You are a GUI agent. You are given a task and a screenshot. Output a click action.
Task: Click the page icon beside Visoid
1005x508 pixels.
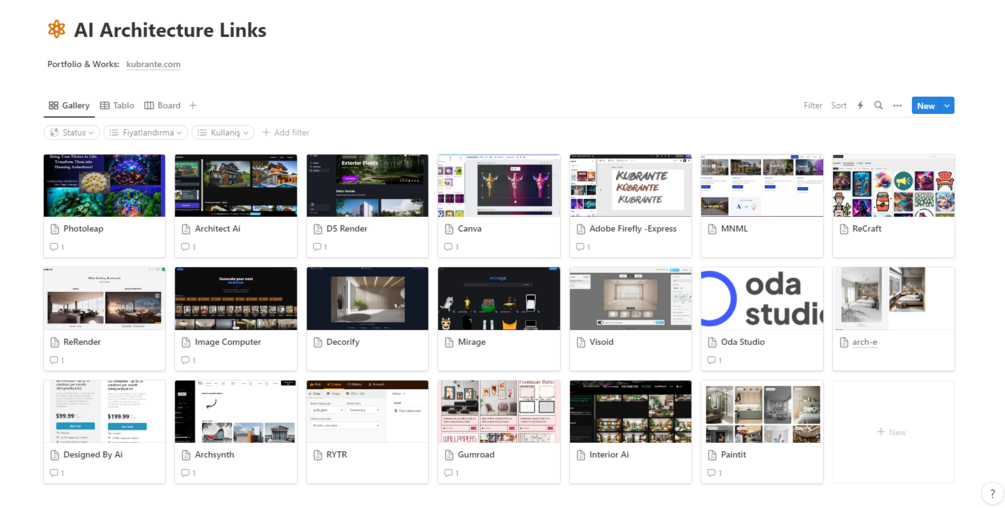click(581, 342)
